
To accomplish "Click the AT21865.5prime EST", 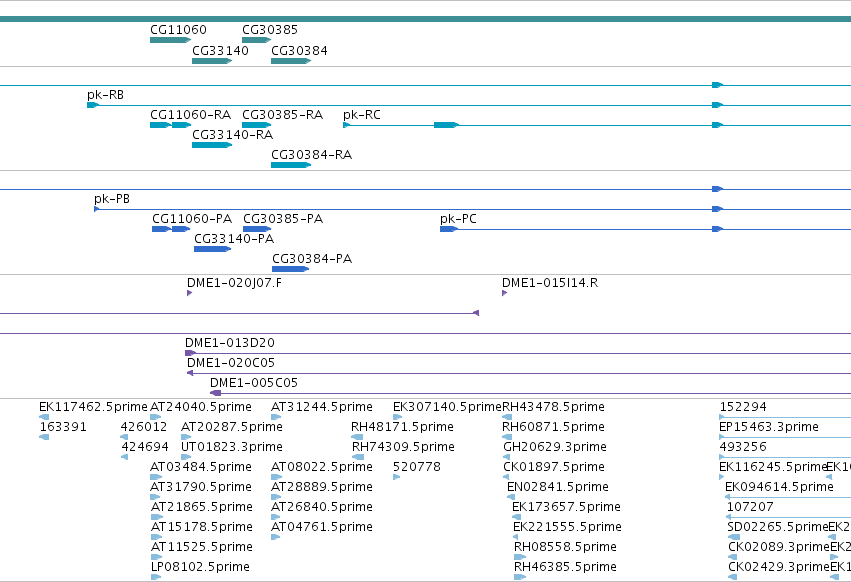I will click(x=155, y=518).
